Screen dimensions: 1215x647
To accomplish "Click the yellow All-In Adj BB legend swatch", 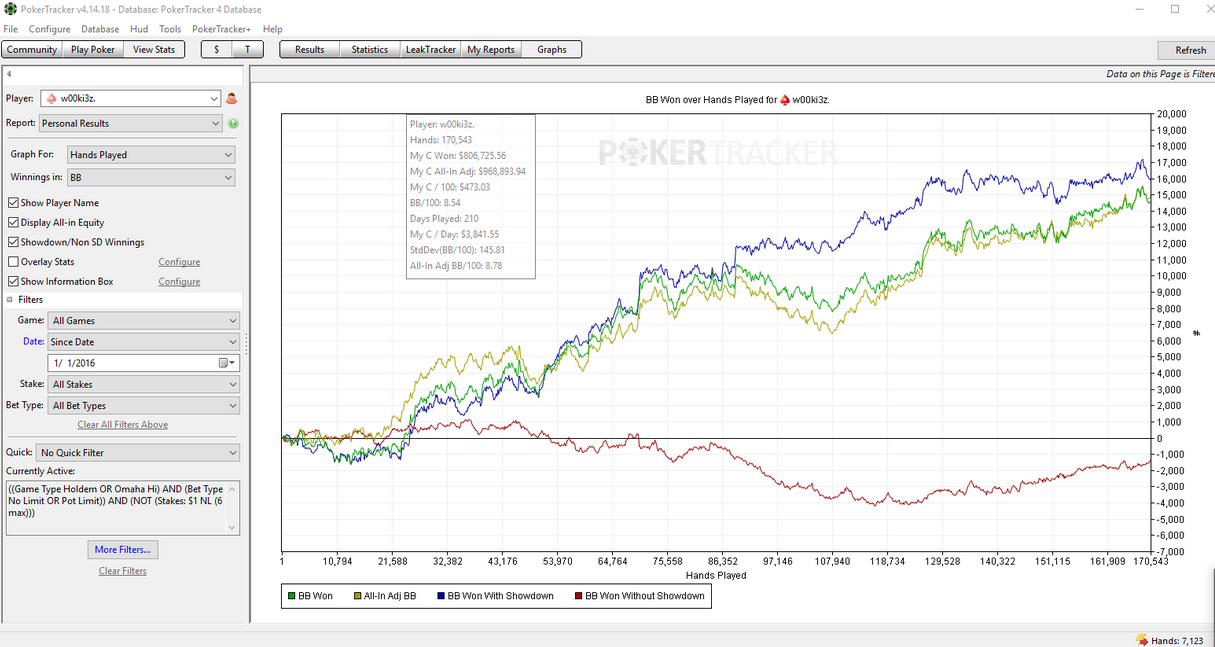I will [357, 596].
